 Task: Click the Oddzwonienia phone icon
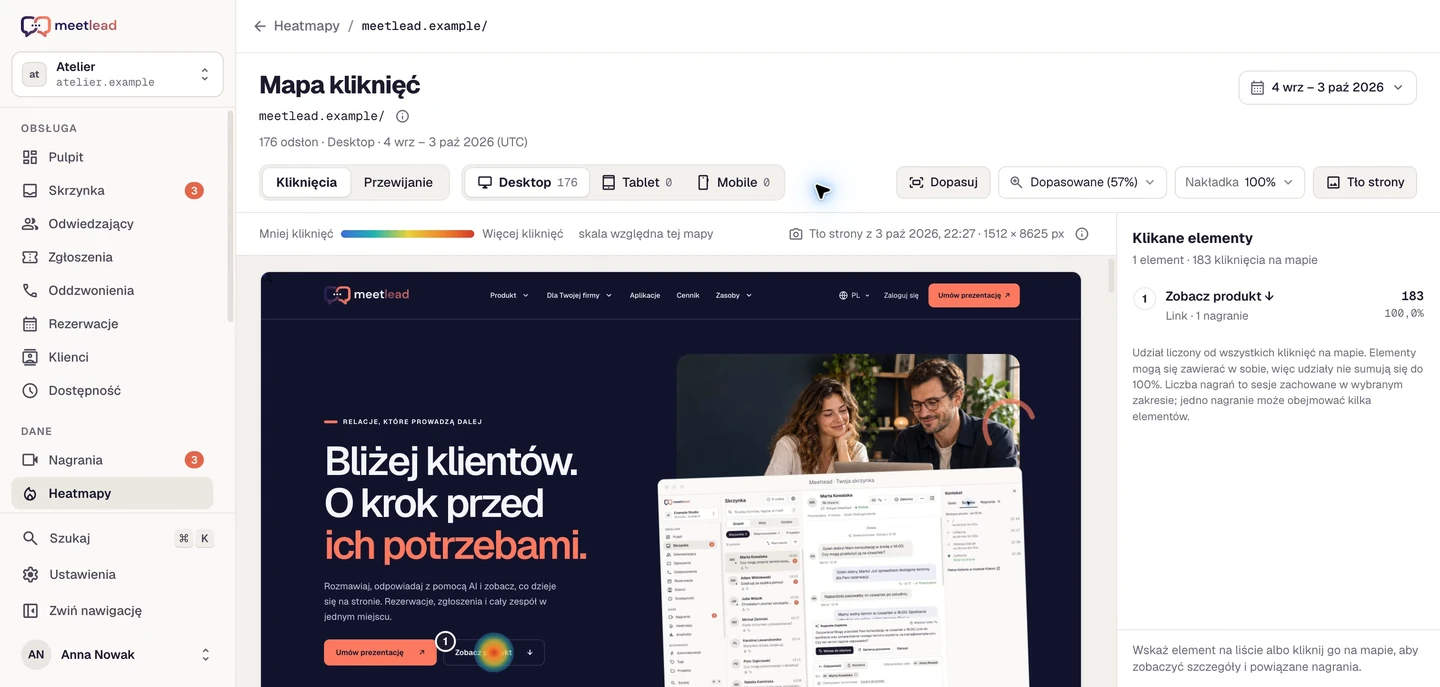pyautogui.click(x=30, y=290)
